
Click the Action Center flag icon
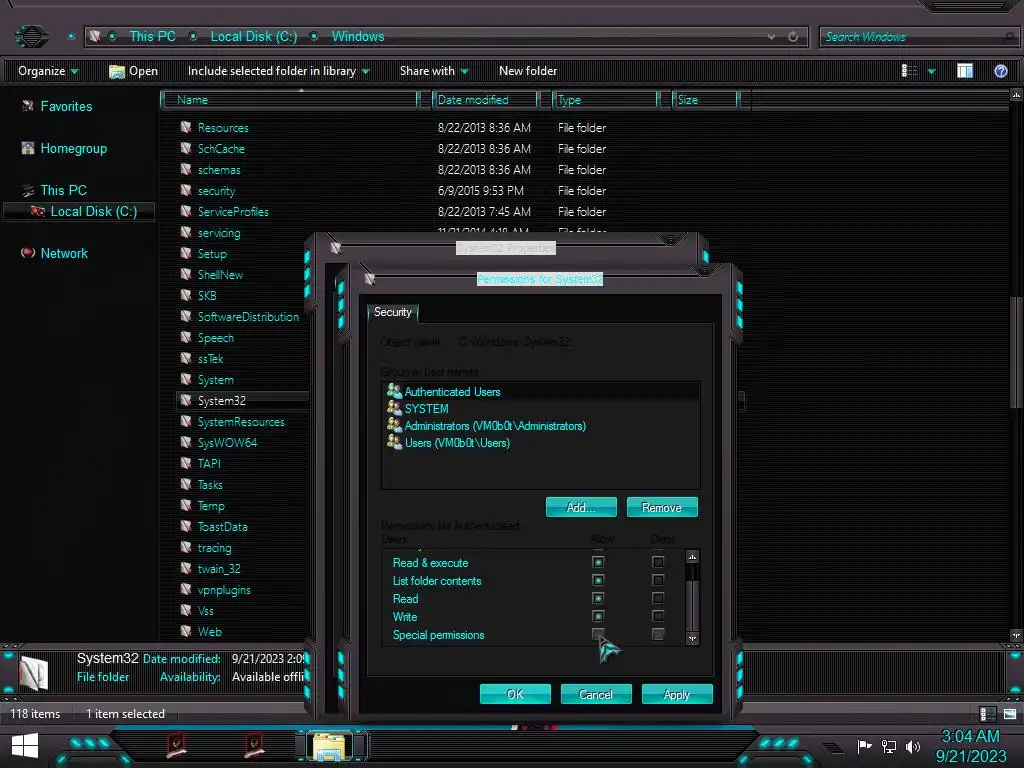pos(865,746)
